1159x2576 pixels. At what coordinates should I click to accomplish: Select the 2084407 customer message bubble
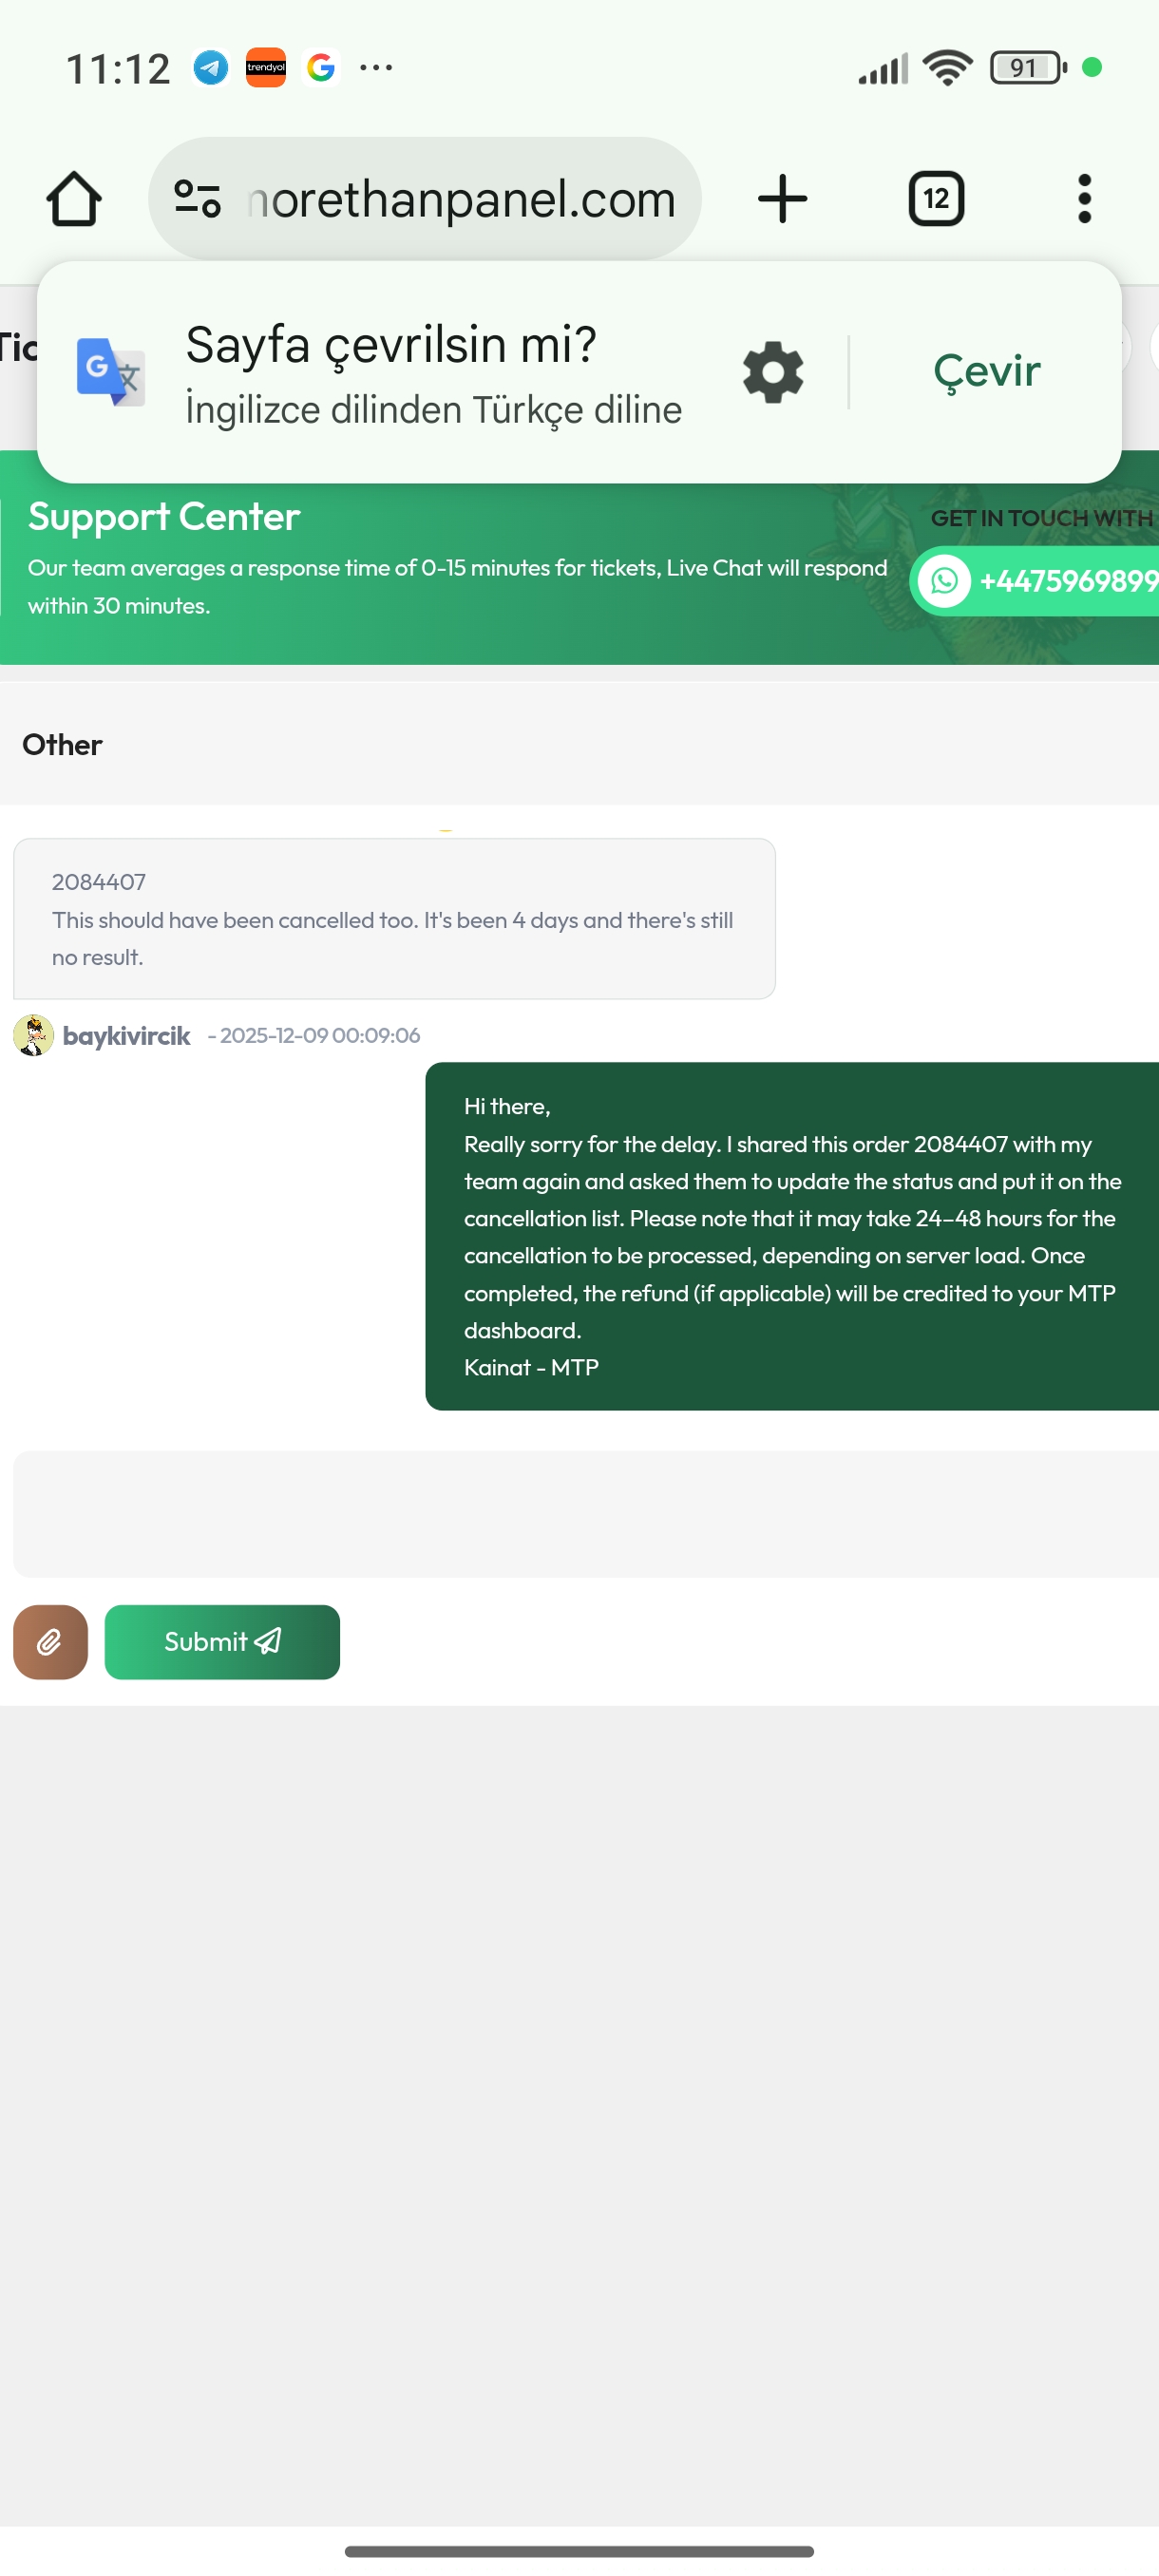(394, 918)
